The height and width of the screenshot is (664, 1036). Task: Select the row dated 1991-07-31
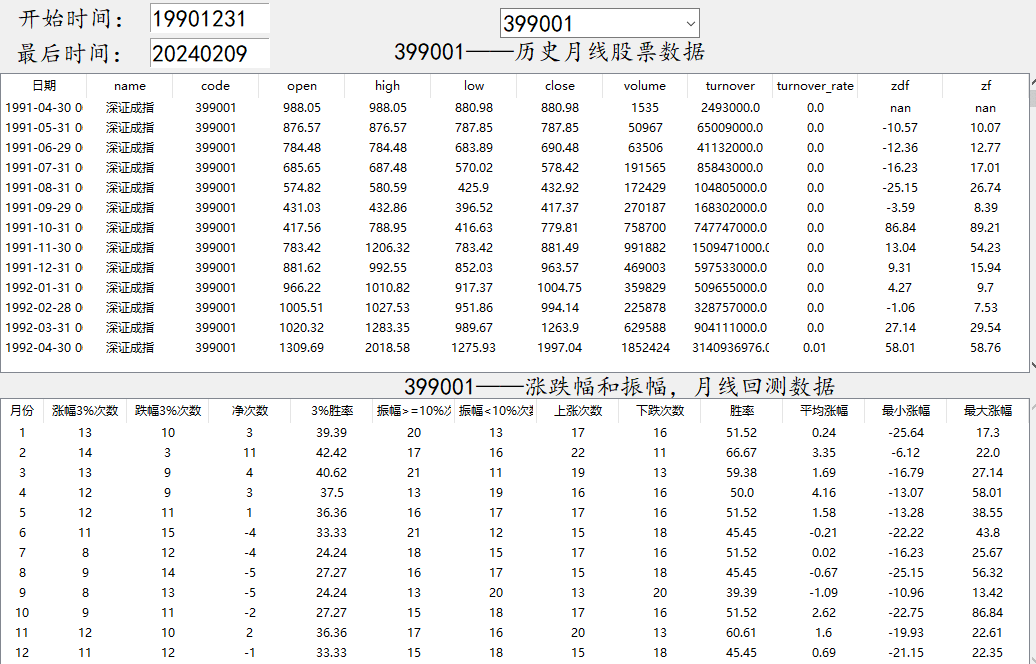coord(515,168)
